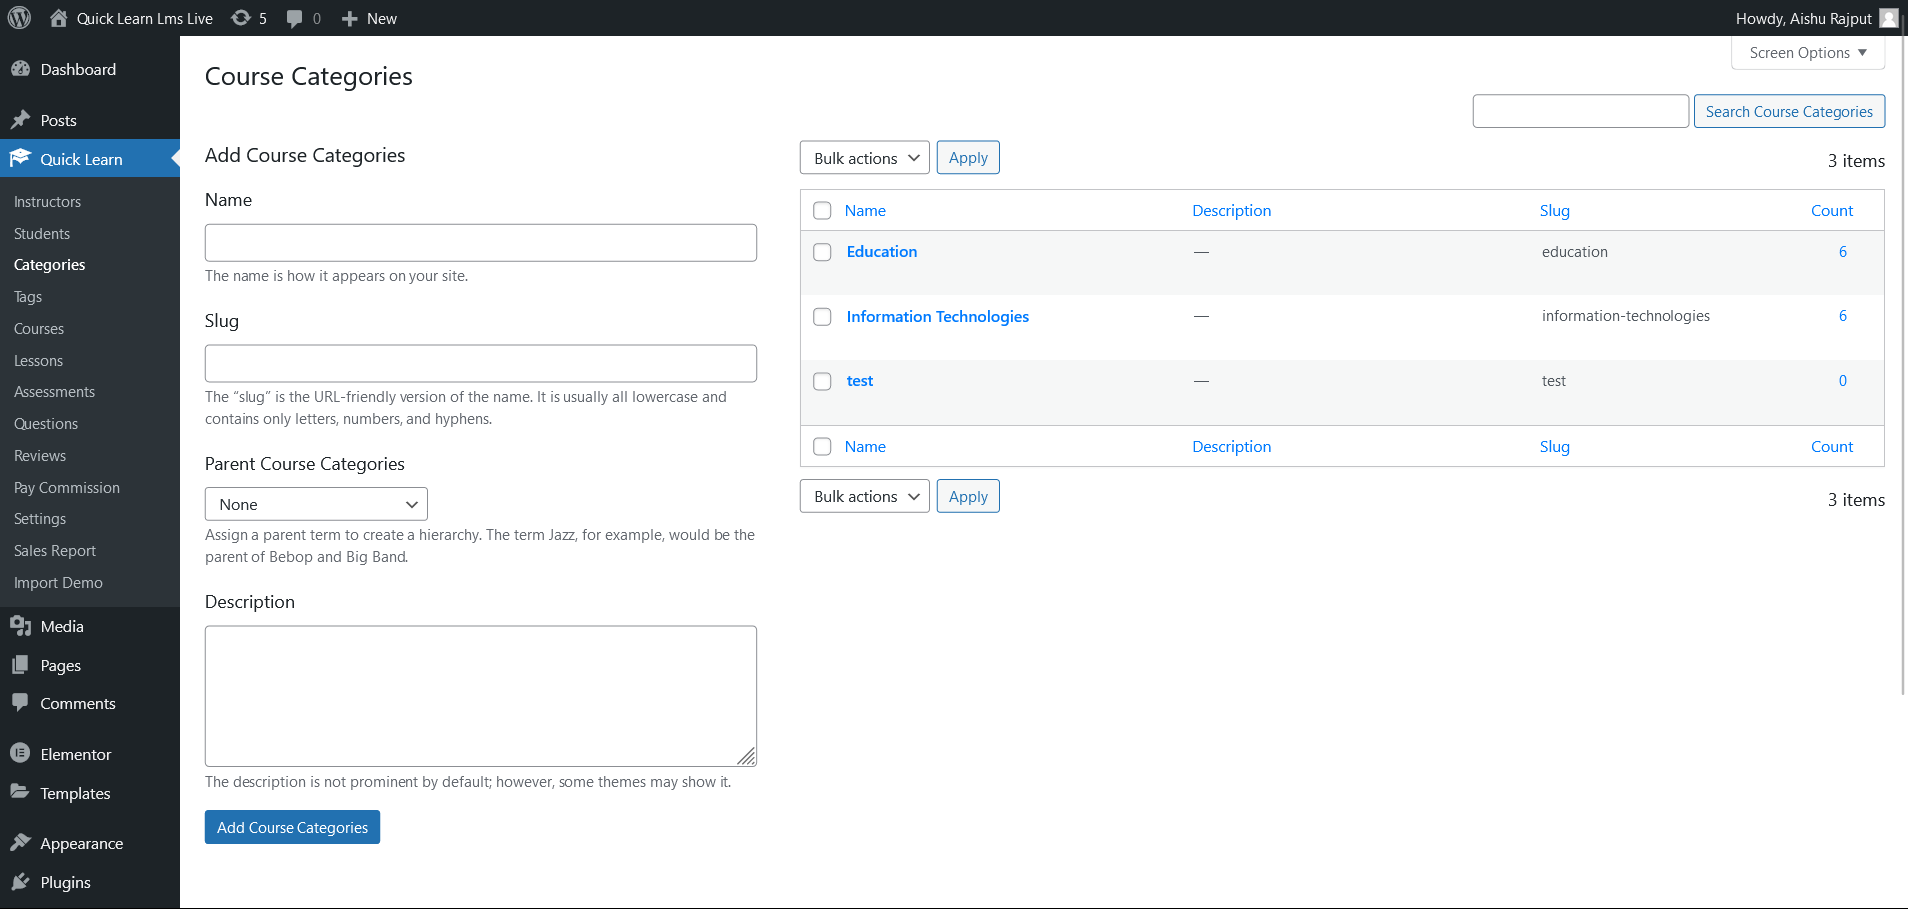Open the Pay Commission submenu item
The width and height of the screenshot is (1920, 913).
[67, 488]
